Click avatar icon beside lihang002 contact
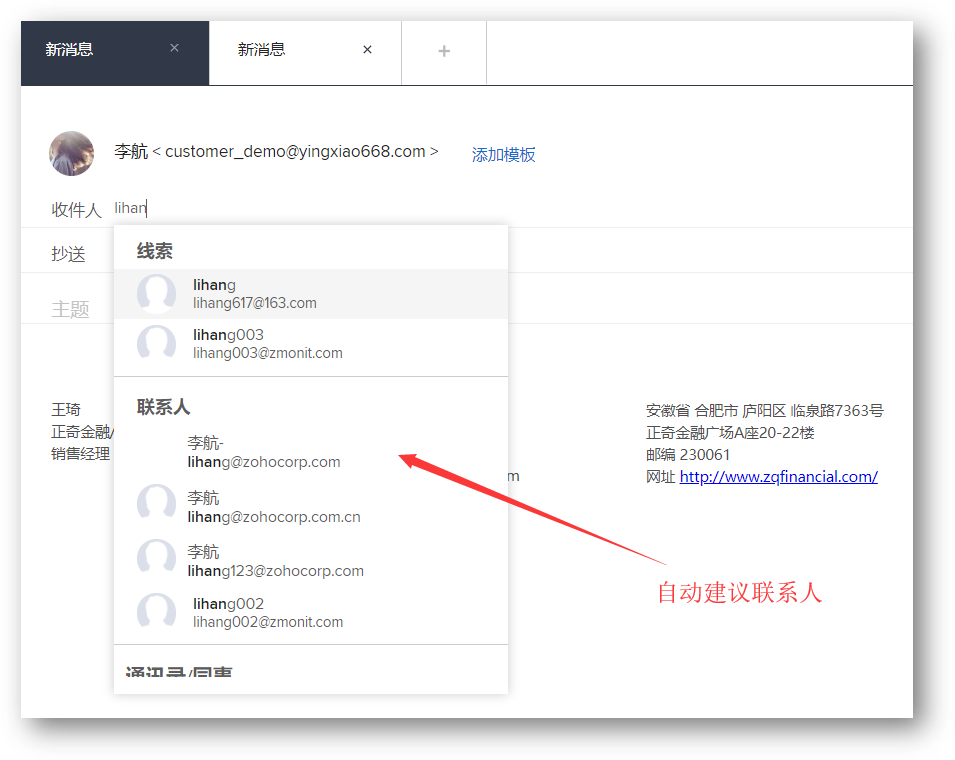Image resolution: width=955 pixels, height=760 pixels. click(157, 612)
